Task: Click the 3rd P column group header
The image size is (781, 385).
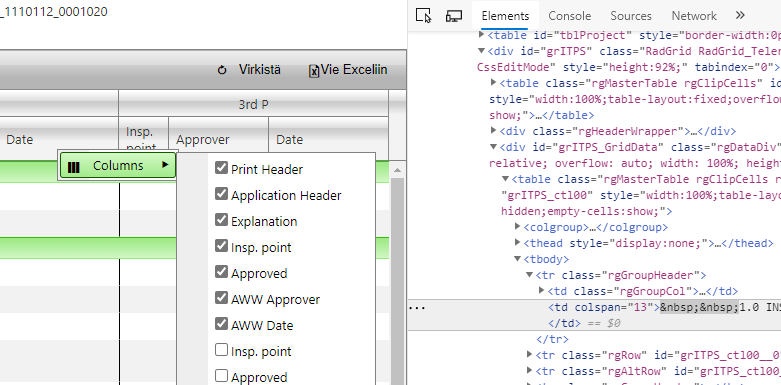Action: click(x=253, y=104)
